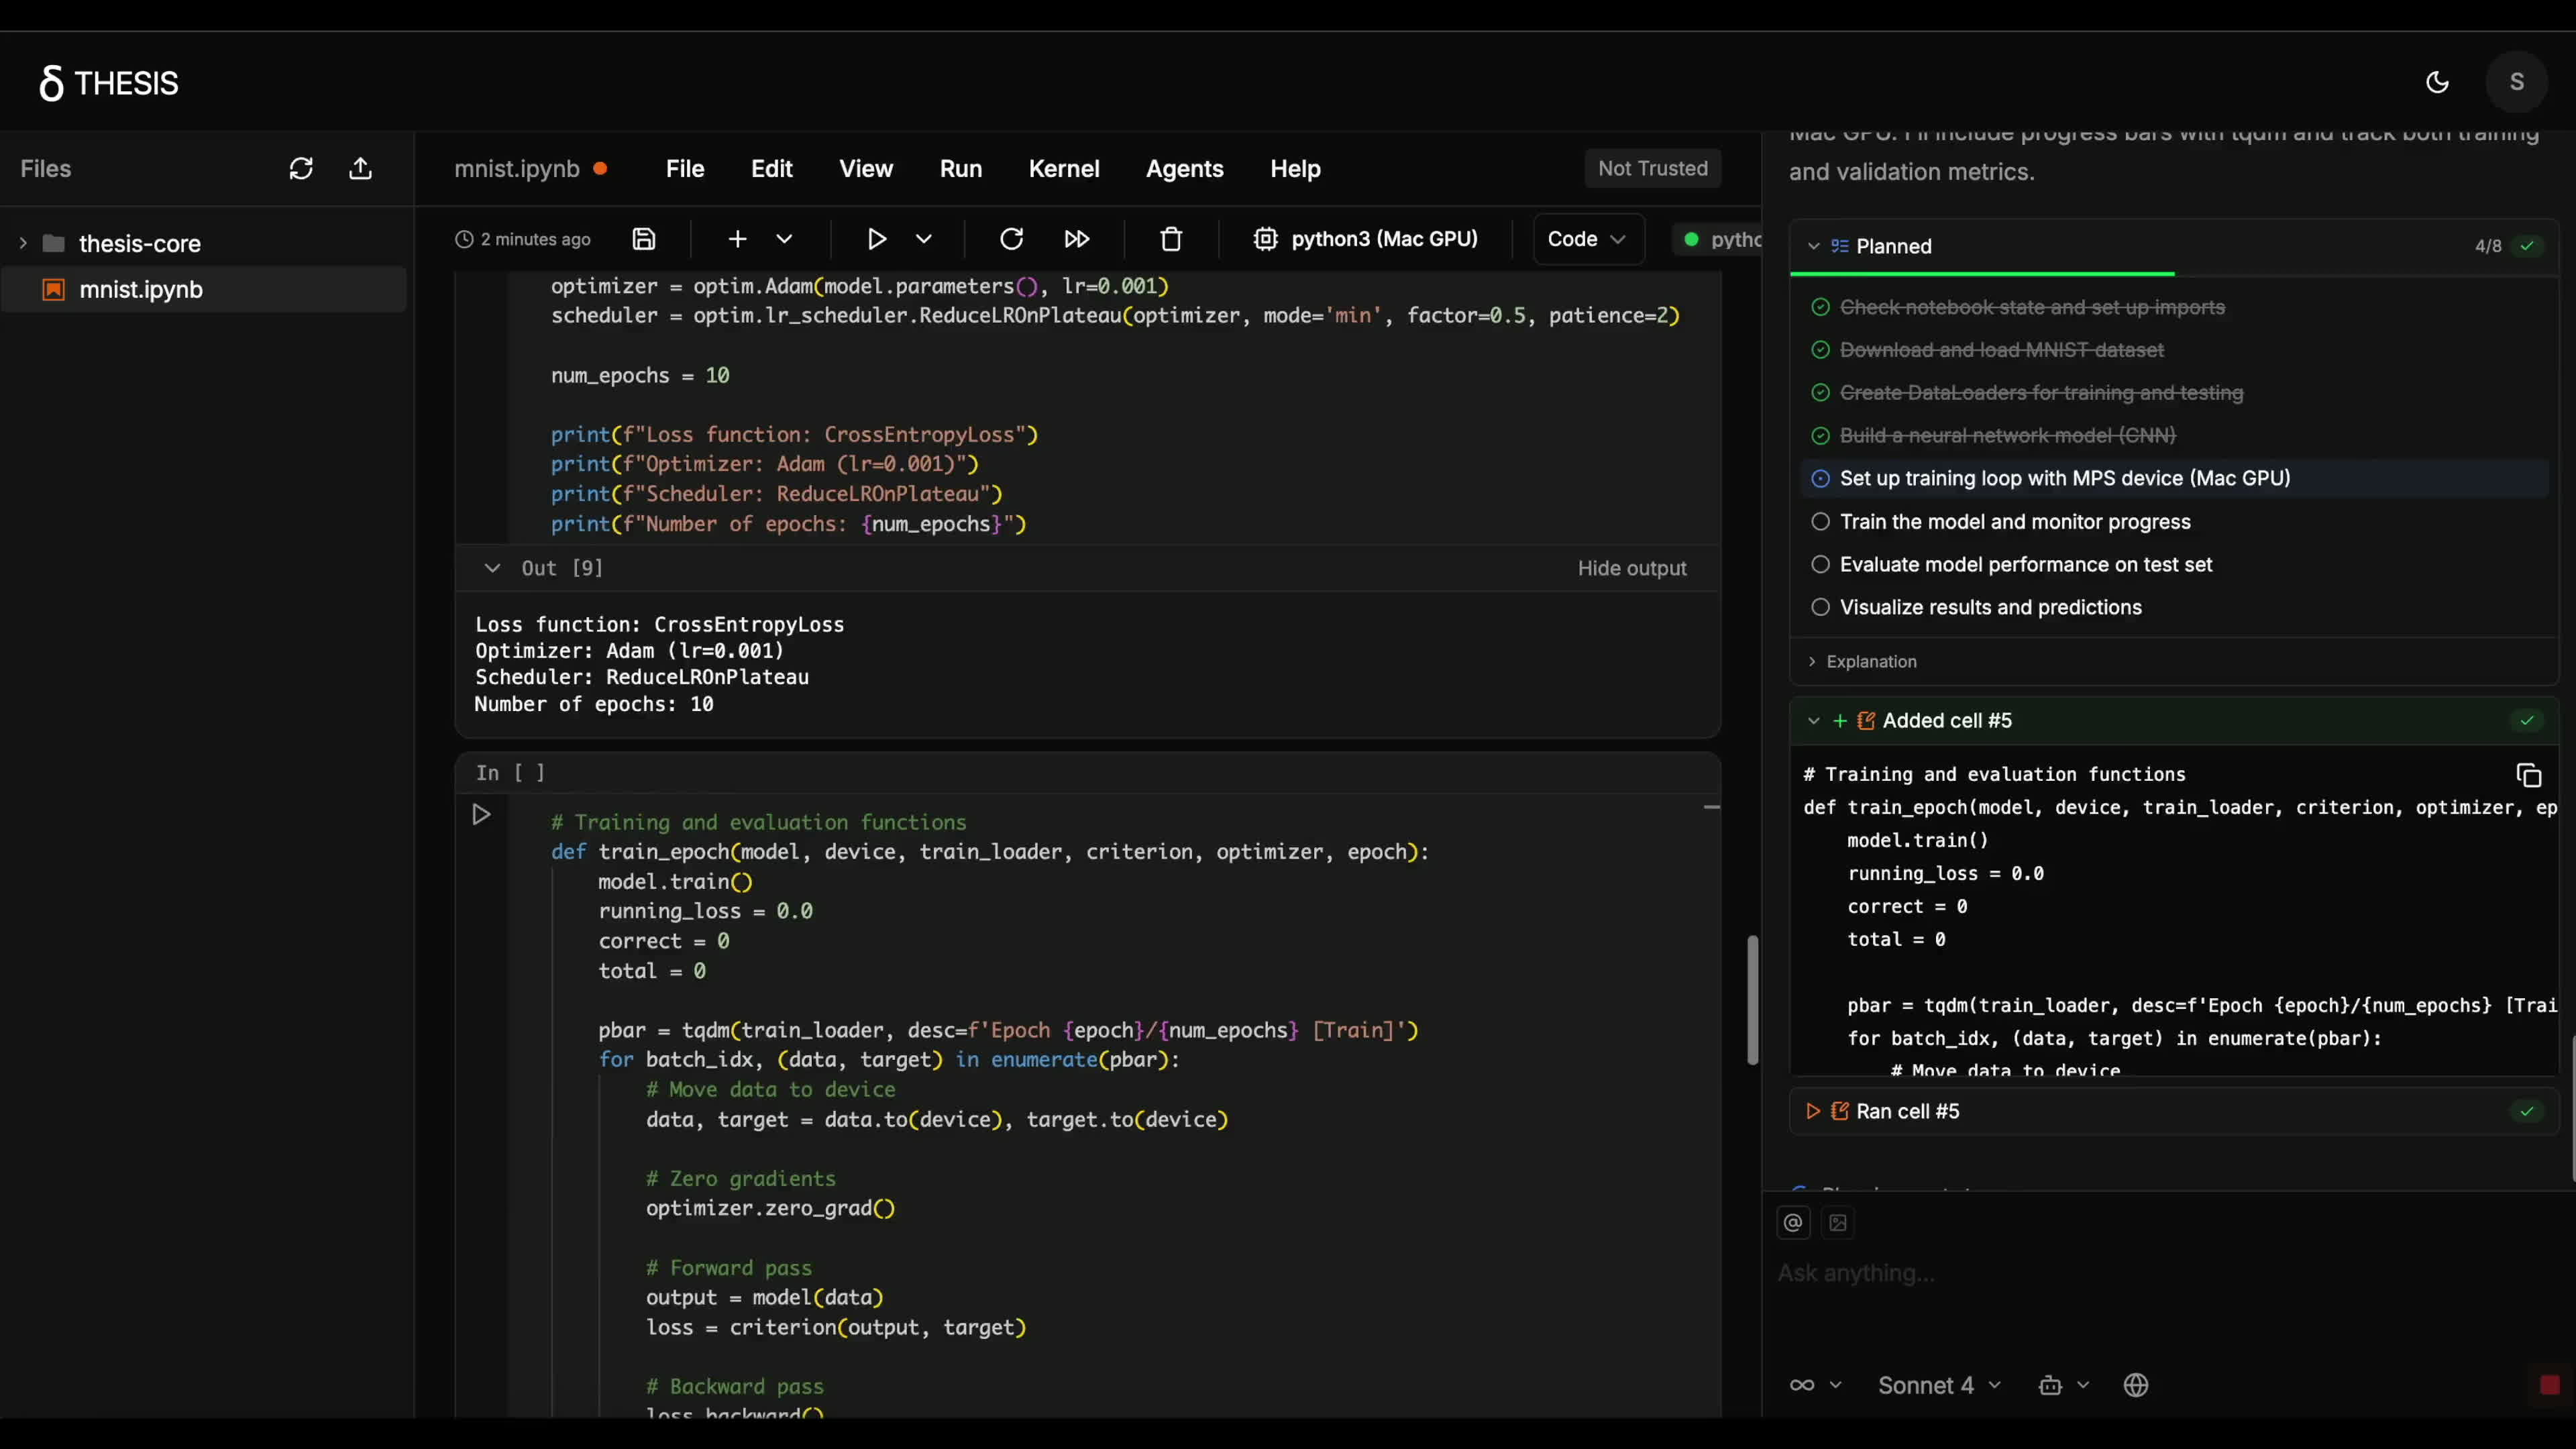The height and width of the screenshot is (1449, 2576).
Task: Click the upload file icon
Action: pos(360,169)
